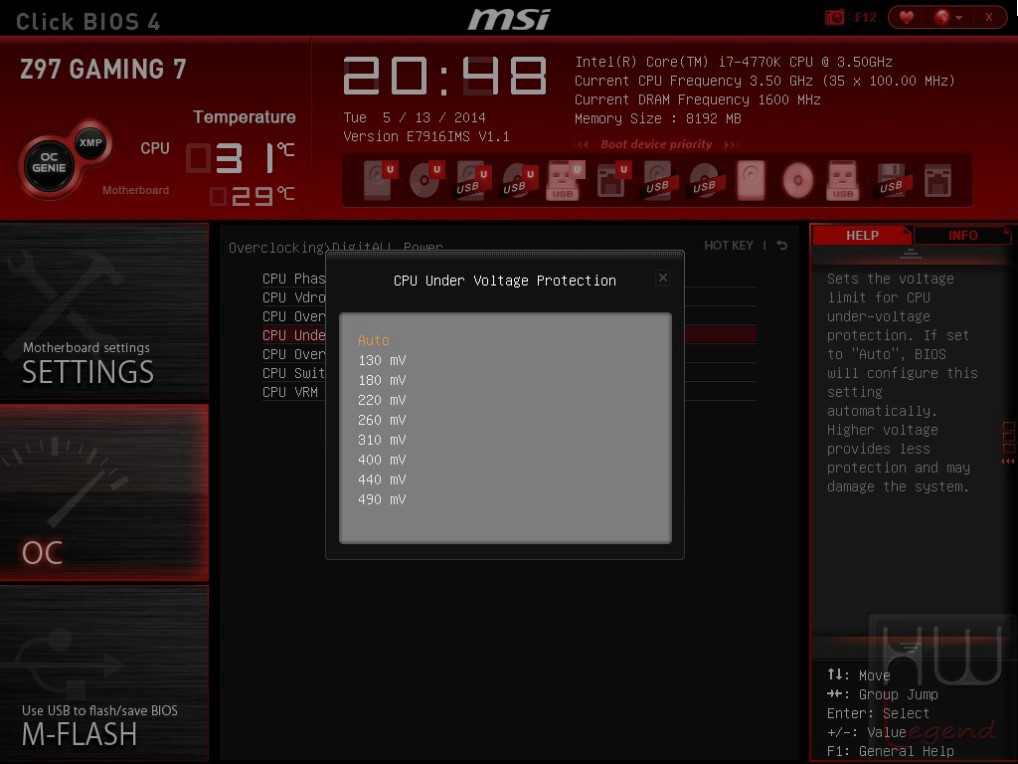Image resolution: width=1018 pixels, height=764 pixels.
Task: Select the CPU Phas… setting row
Action: (x=293, y=278)
